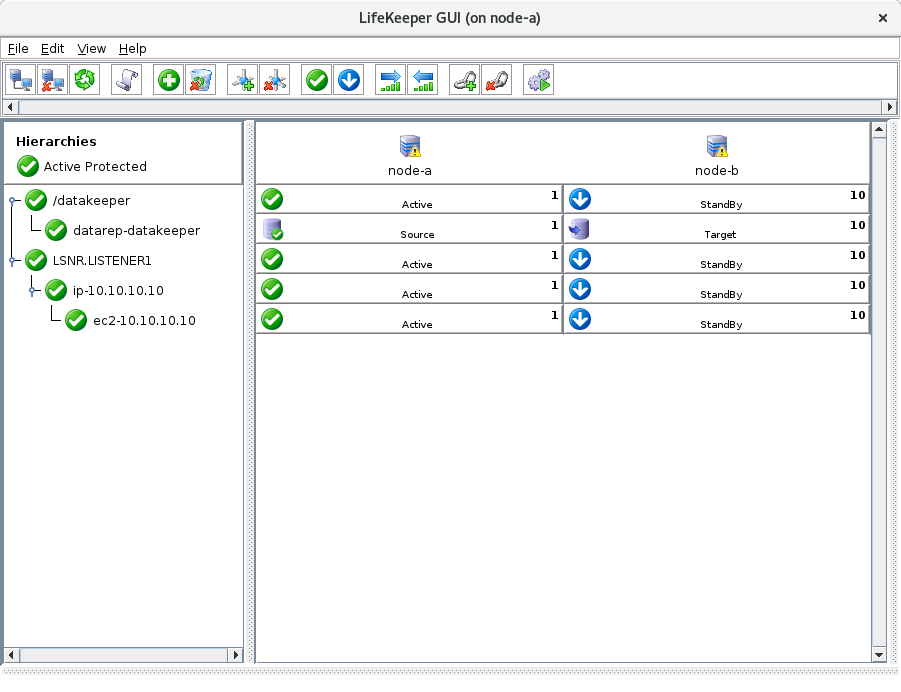Click the Target status text on node-b
Viewport: 901px width, 692px height.
pyautogui.click(x=720, y=234)
